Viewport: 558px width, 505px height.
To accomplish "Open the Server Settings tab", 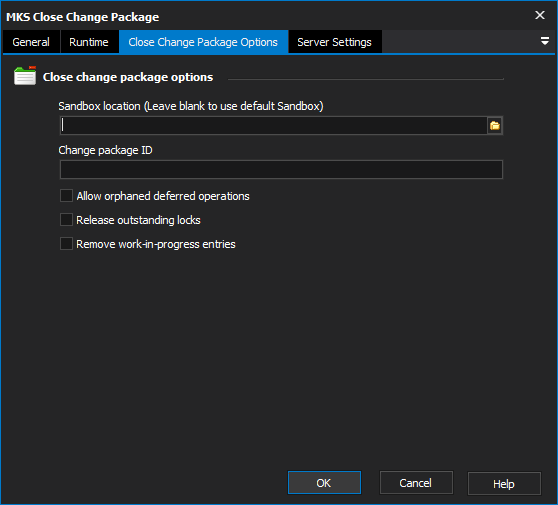I will (335, 42).
